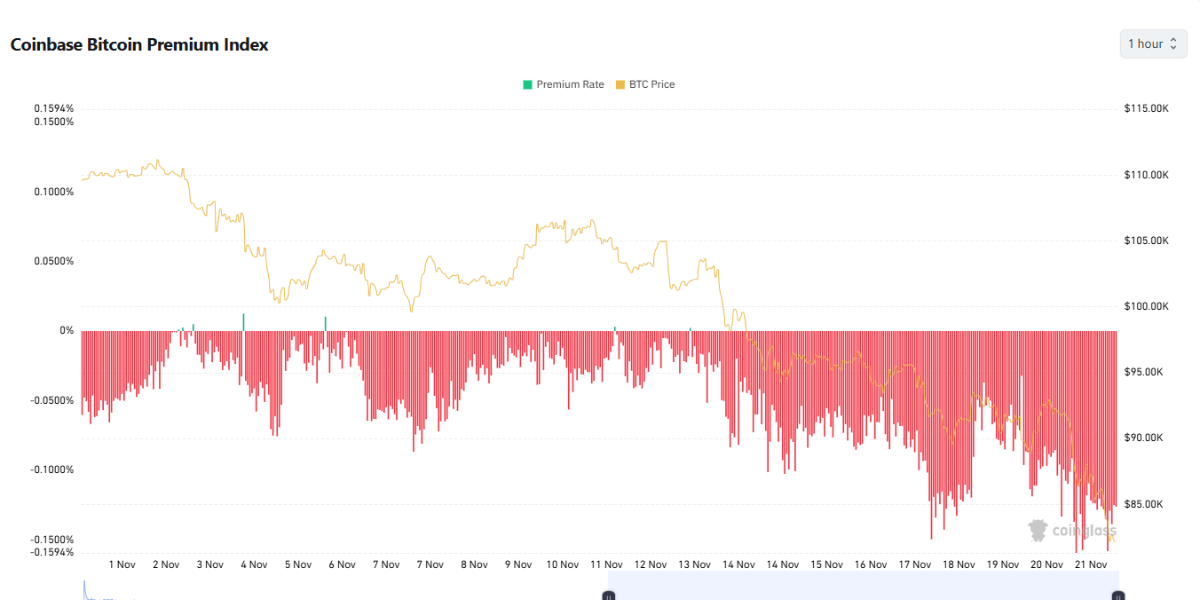The height and width of the screenshot is (600, 1200).
Task: Click the 18 Nov date label
Action: (959, 564)
